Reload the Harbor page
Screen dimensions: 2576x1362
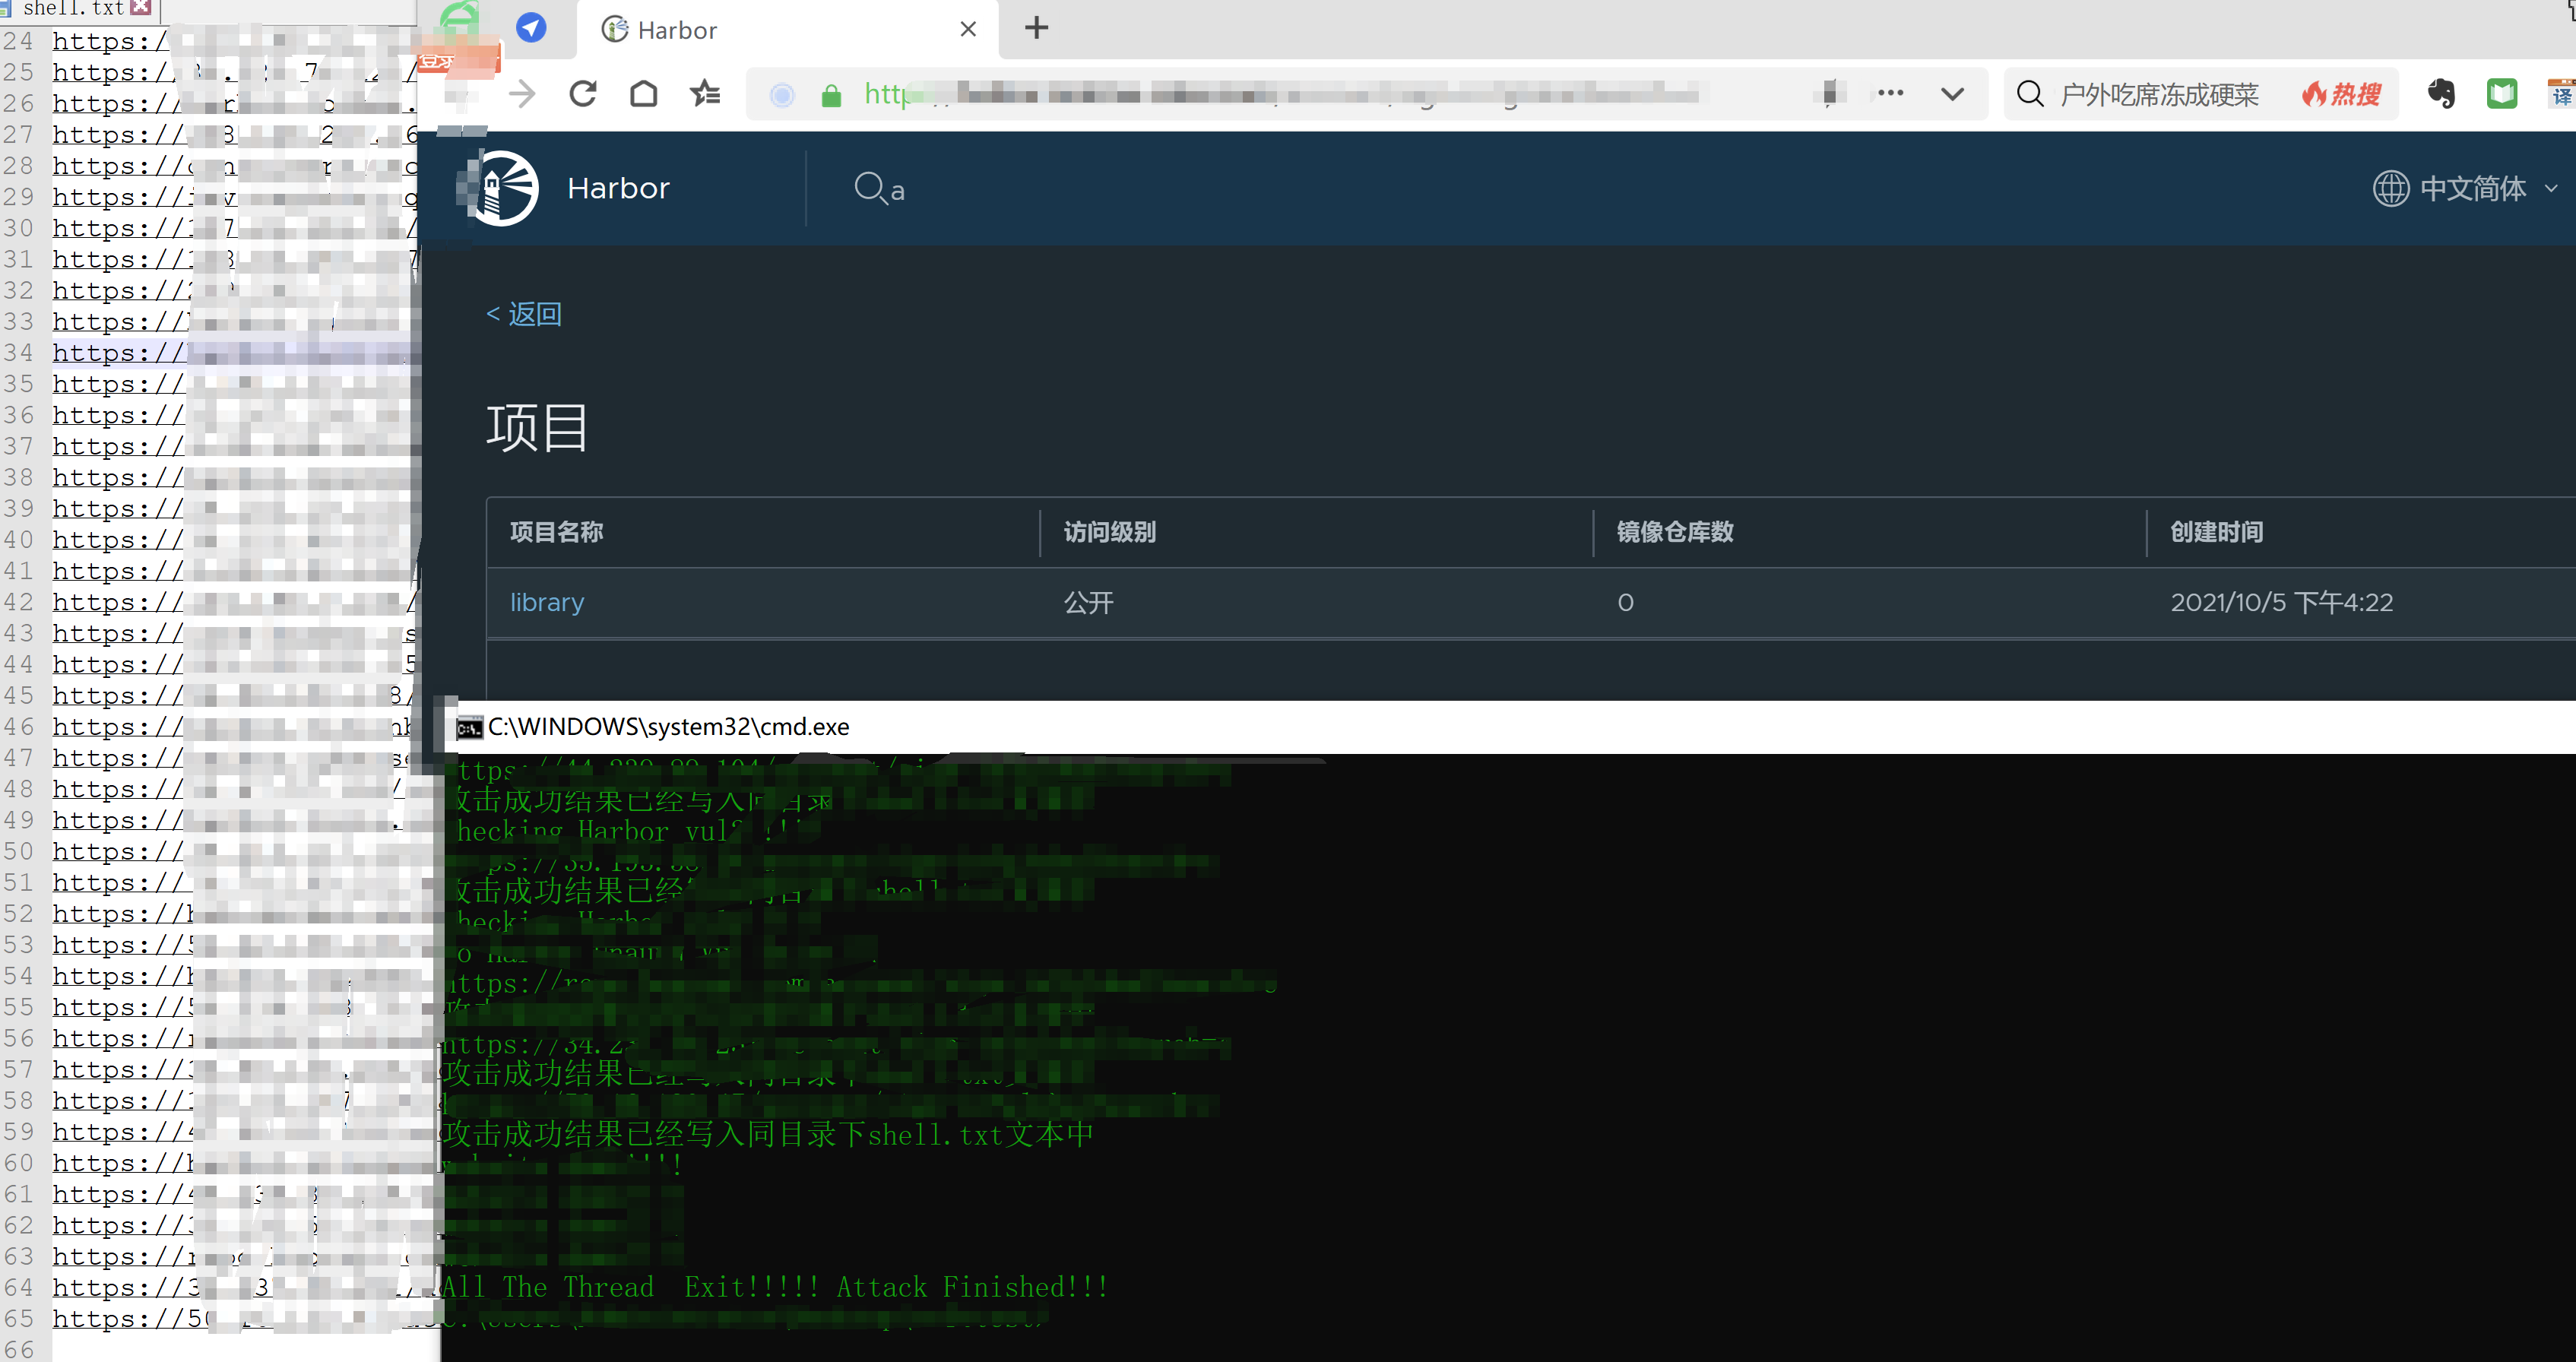pyautogui.click(x=583, y=94)
